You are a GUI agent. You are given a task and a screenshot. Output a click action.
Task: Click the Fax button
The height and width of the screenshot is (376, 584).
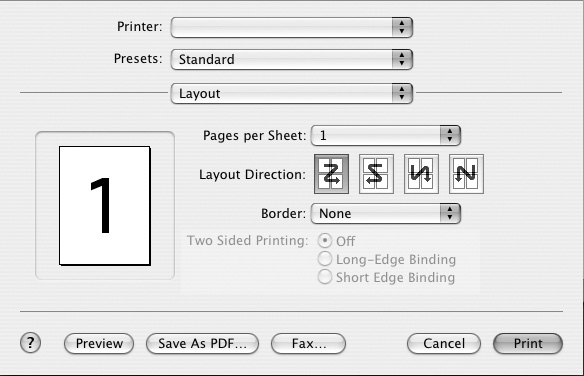(x=308, y=343)
